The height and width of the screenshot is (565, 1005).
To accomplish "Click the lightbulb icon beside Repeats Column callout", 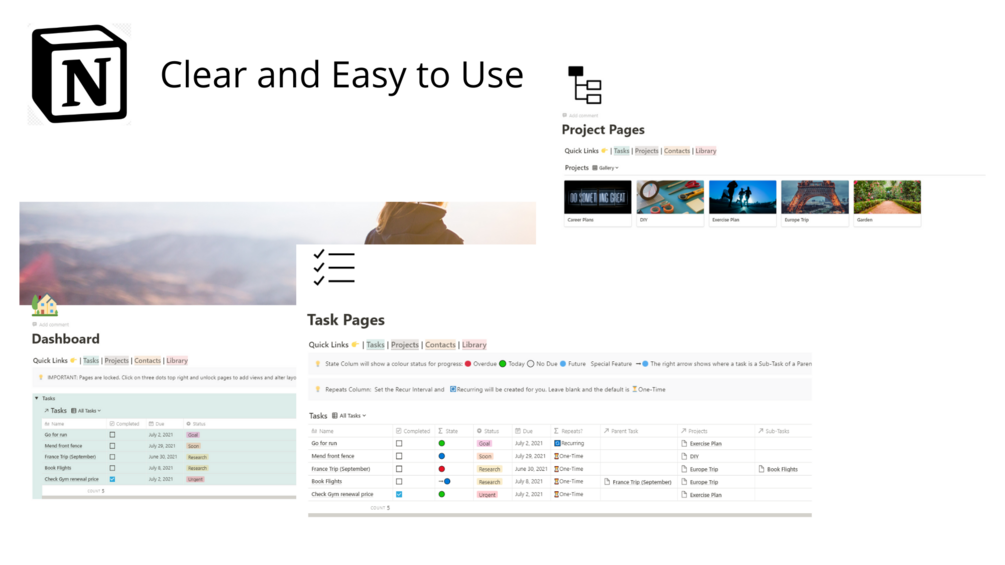I will click(x=317, y=389).
